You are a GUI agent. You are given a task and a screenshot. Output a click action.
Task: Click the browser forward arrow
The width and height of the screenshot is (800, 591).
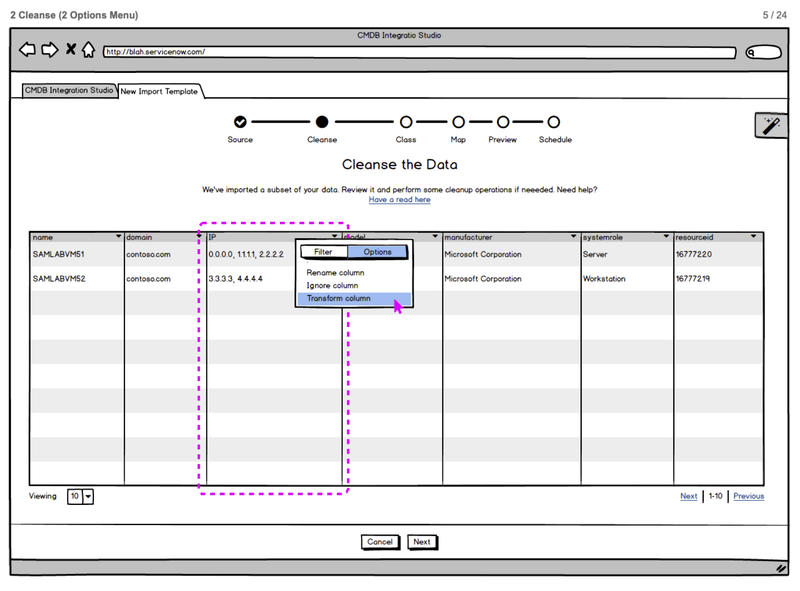coord(49,50)
